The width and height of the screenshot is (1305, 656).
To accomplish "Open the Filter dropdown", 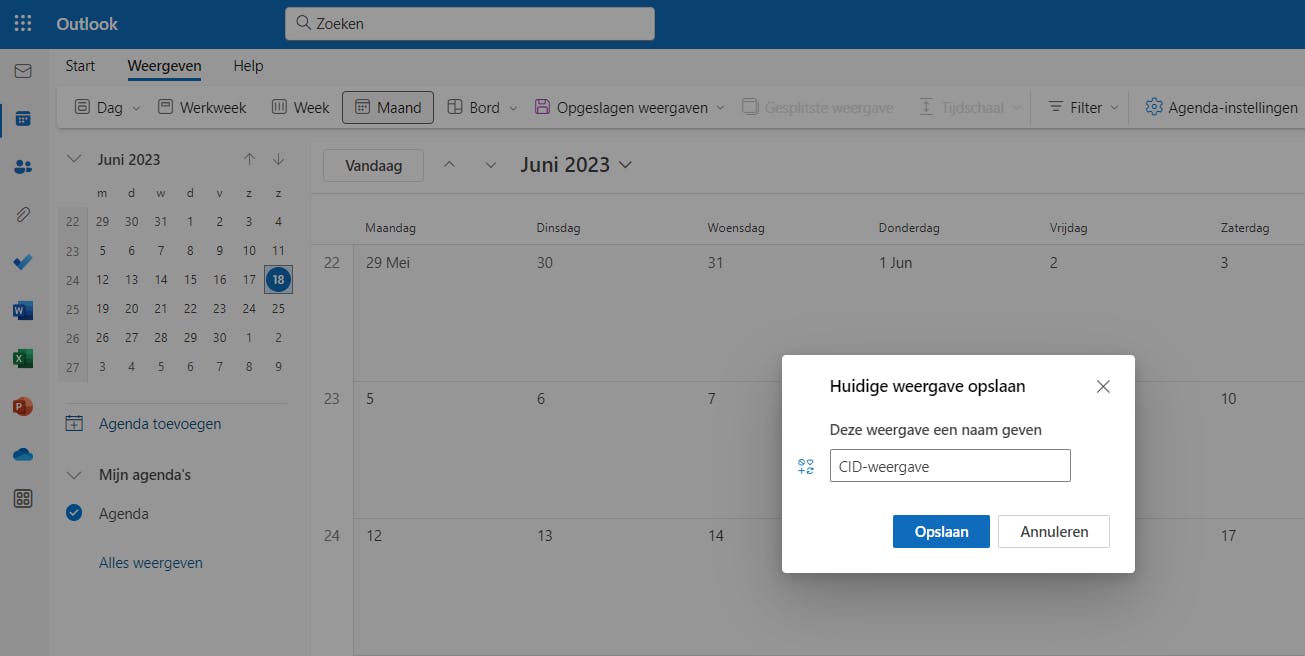I will (1083, 108).
